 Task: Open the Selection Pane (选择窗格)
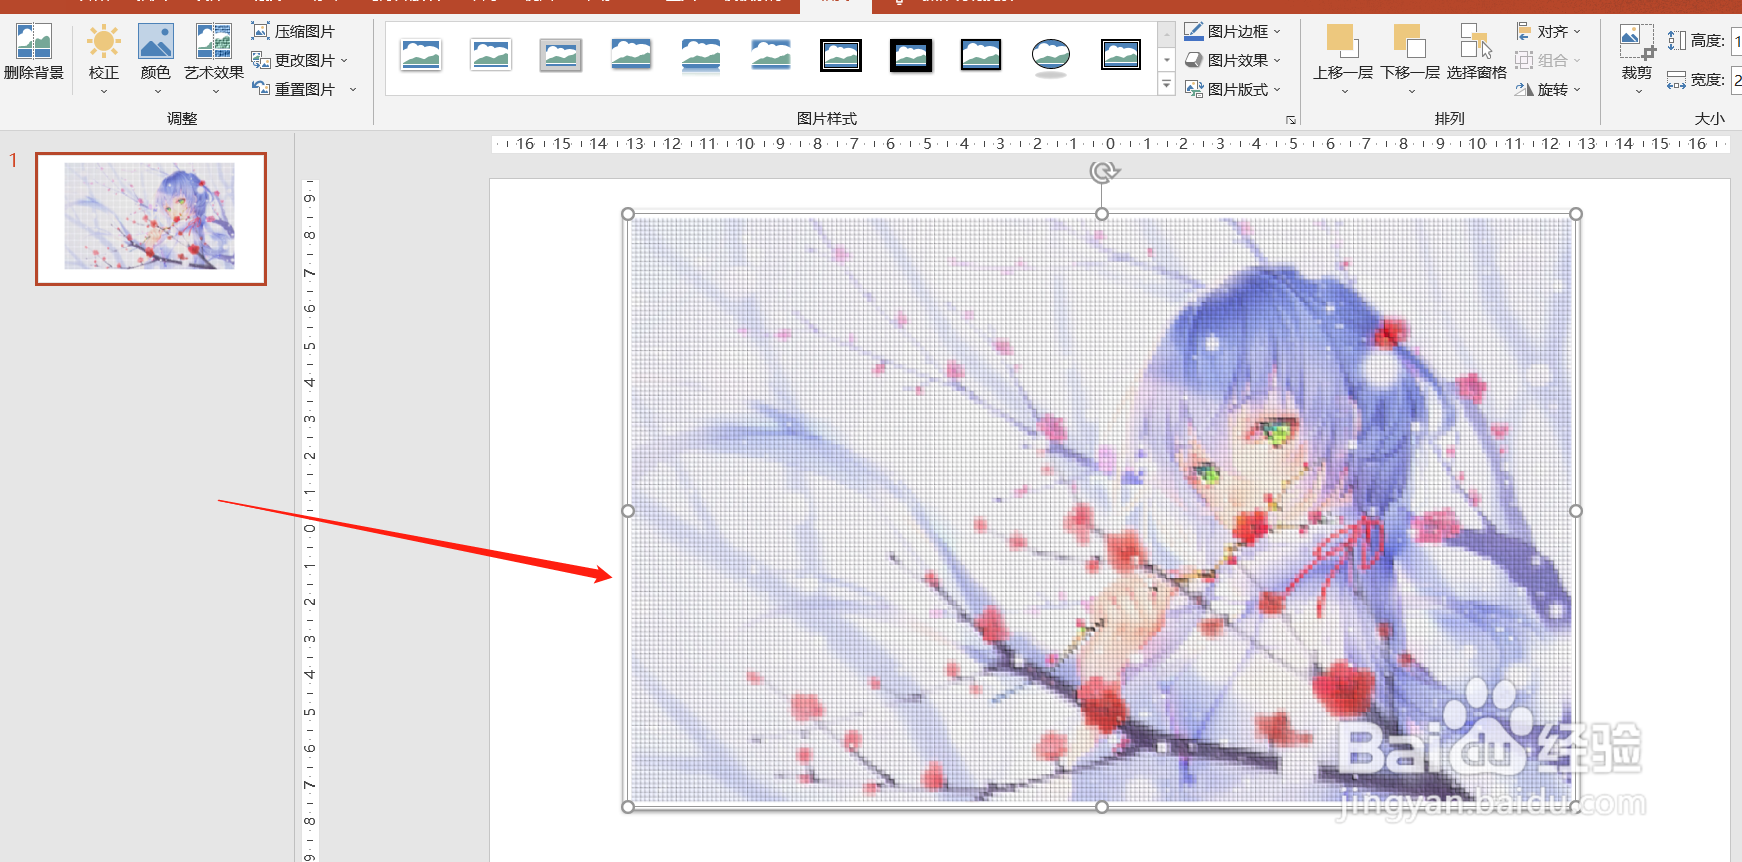pyautogui.click(x=1476, y=52)
